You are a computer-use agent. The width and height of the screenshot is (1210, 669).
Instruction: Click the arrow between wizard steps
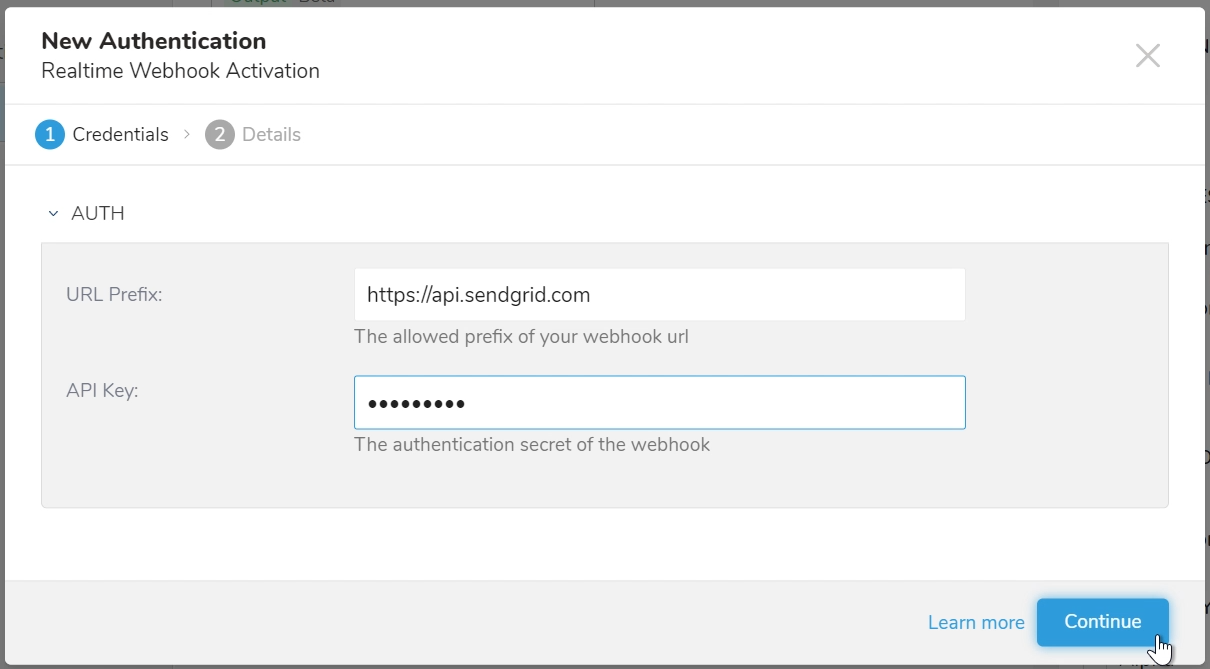[x=187, y=134]
